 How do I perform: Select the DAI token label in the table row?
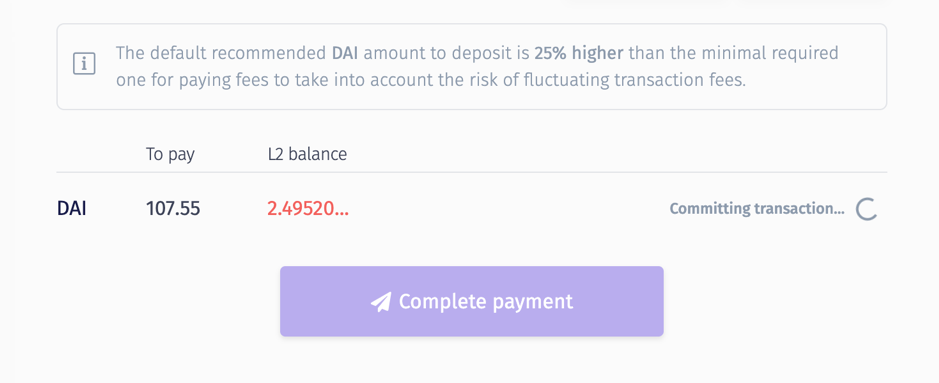tap(71, 209)
